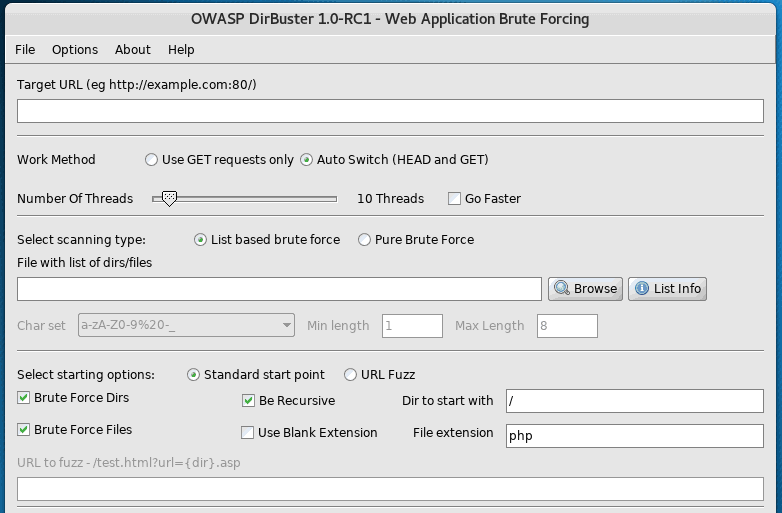Image resolution: width=782 pixels, height=513 pixels.
Task: Open the Help menu
Action: pos(181,50)
